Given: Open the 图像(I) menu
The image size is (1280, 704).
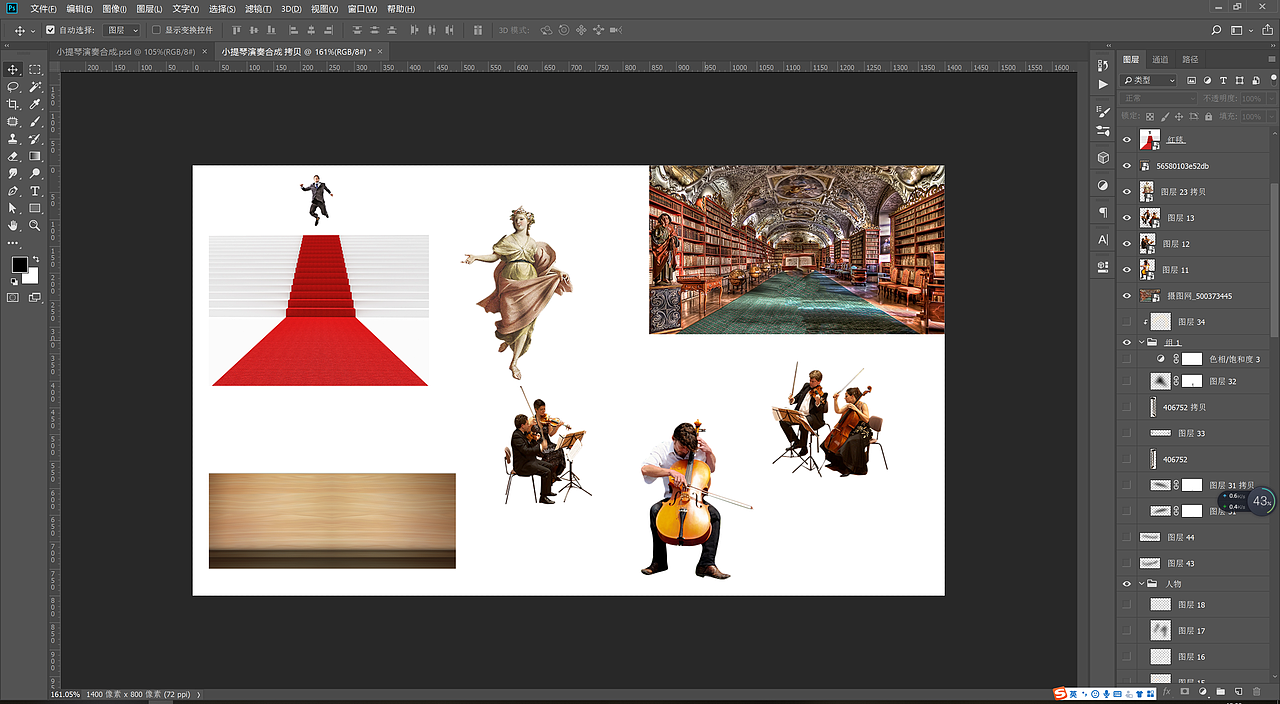Looking at the screenshot, I should tap(115, 8).
